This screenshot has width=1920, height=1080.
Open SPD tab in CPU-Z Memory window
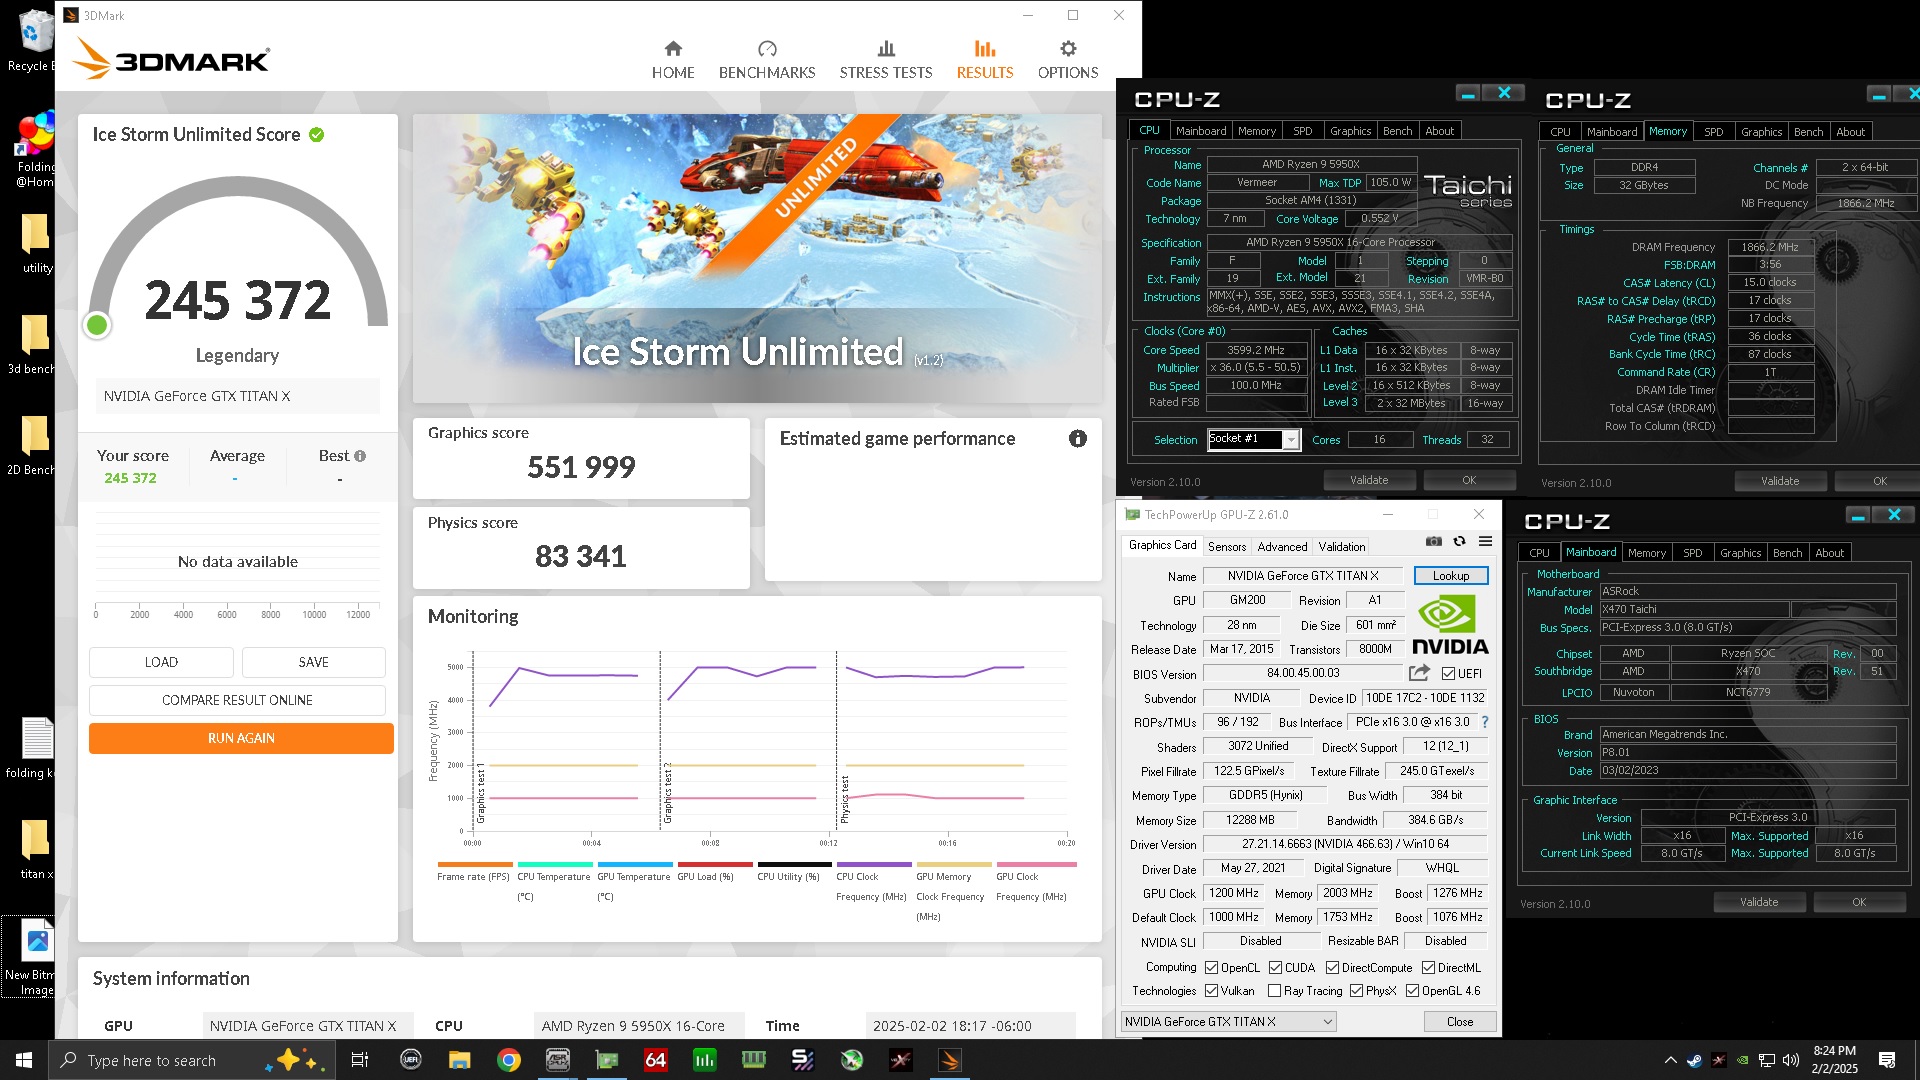pyautogui.click(x=1713, y=132)
